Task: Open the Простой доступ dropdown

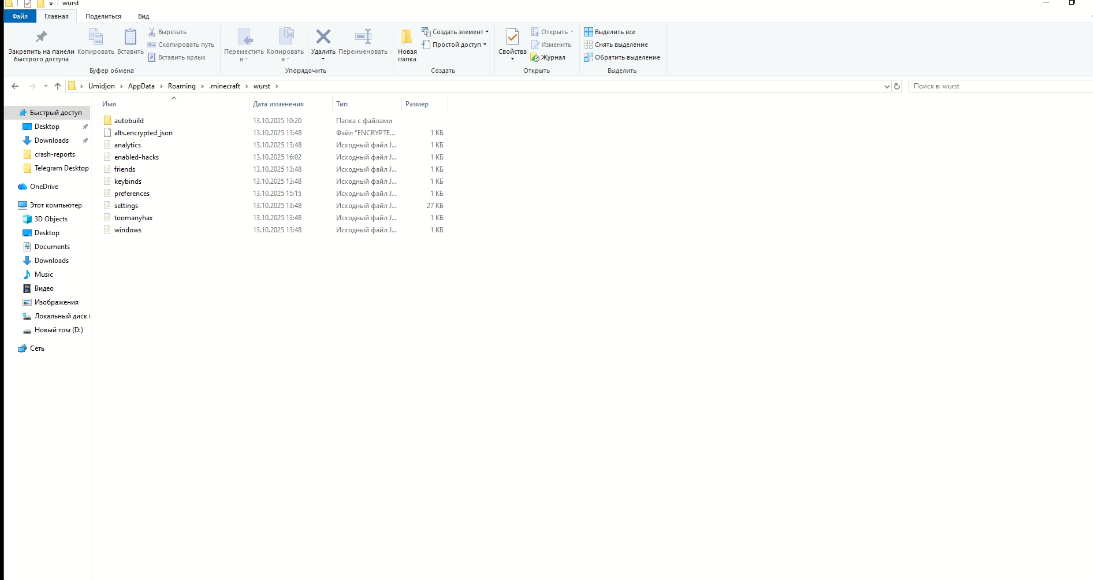Action: coord(458,44)
